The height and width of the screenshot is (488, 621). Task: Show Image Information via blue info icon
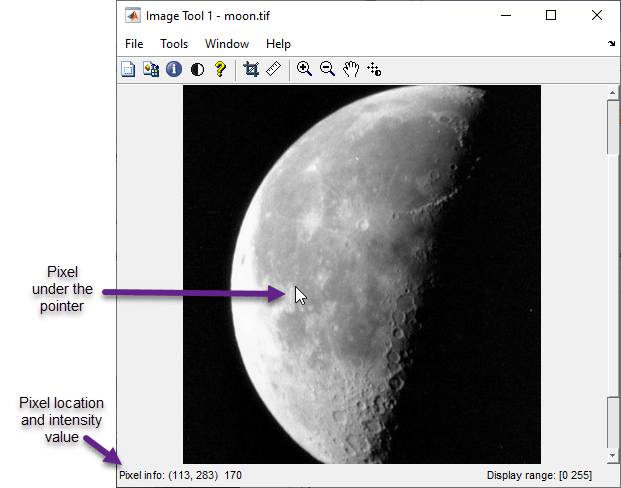tap(174, 69)
